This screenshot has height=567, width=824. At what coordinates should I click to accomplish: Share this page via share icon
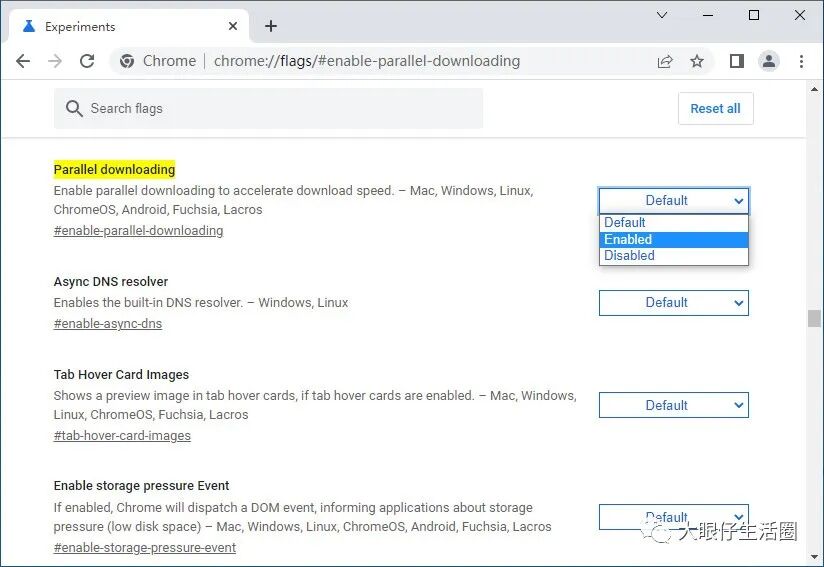point(665,61)
